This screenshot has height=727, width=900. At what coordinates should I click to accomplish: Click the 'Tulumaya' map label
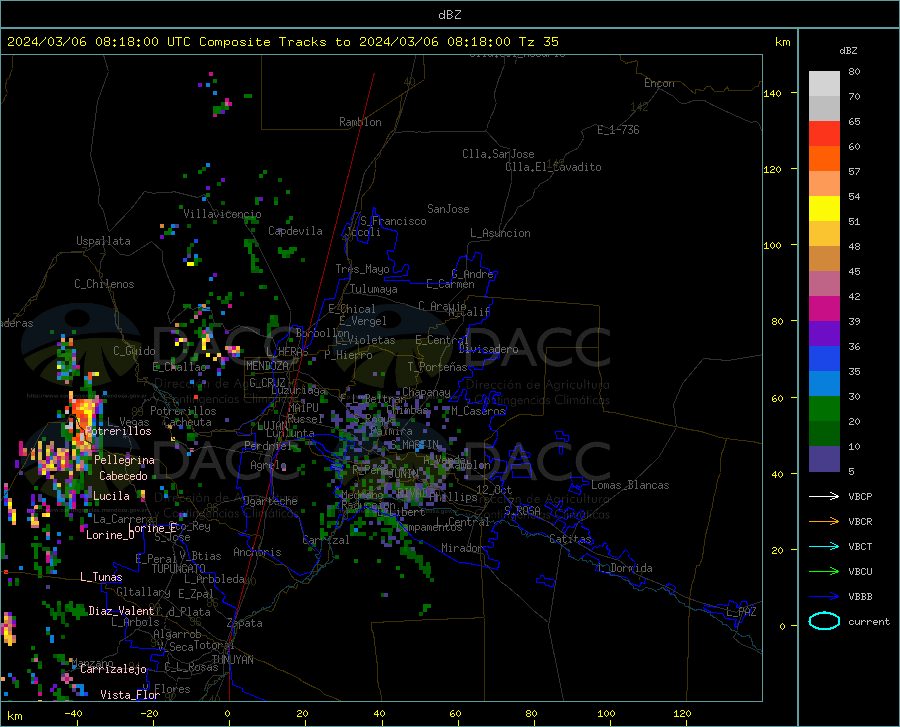pyautogui.click(x=374, y=289)
